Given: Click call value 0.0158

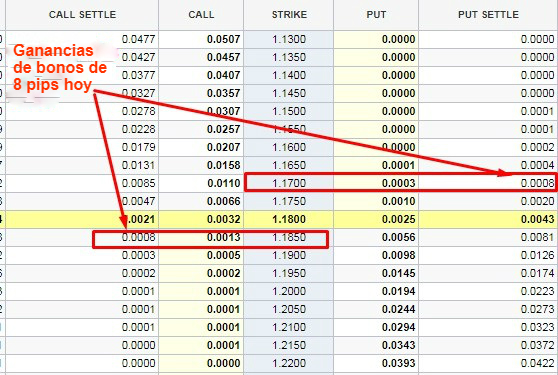Looking at the screenshot, I should pos(223,165).
